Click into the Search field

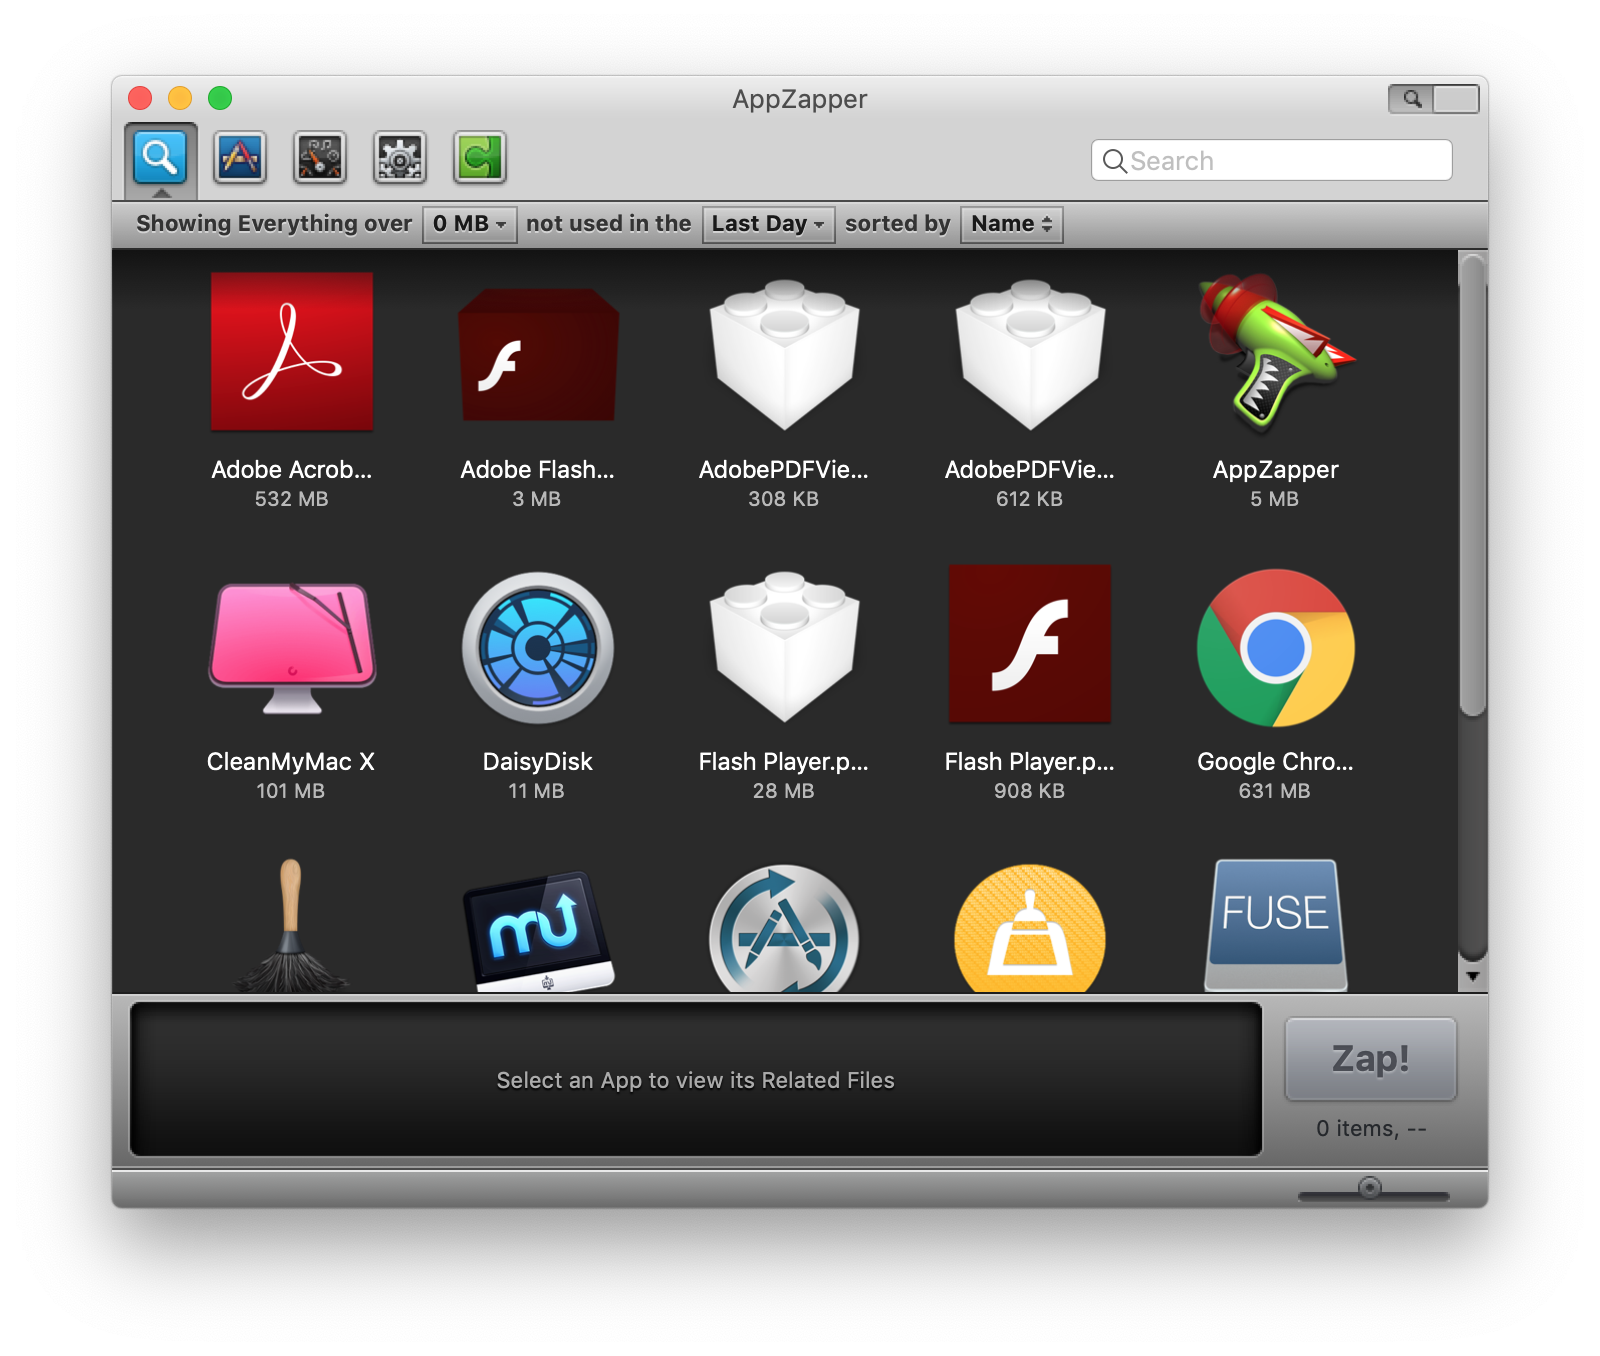coord(1271,160)
